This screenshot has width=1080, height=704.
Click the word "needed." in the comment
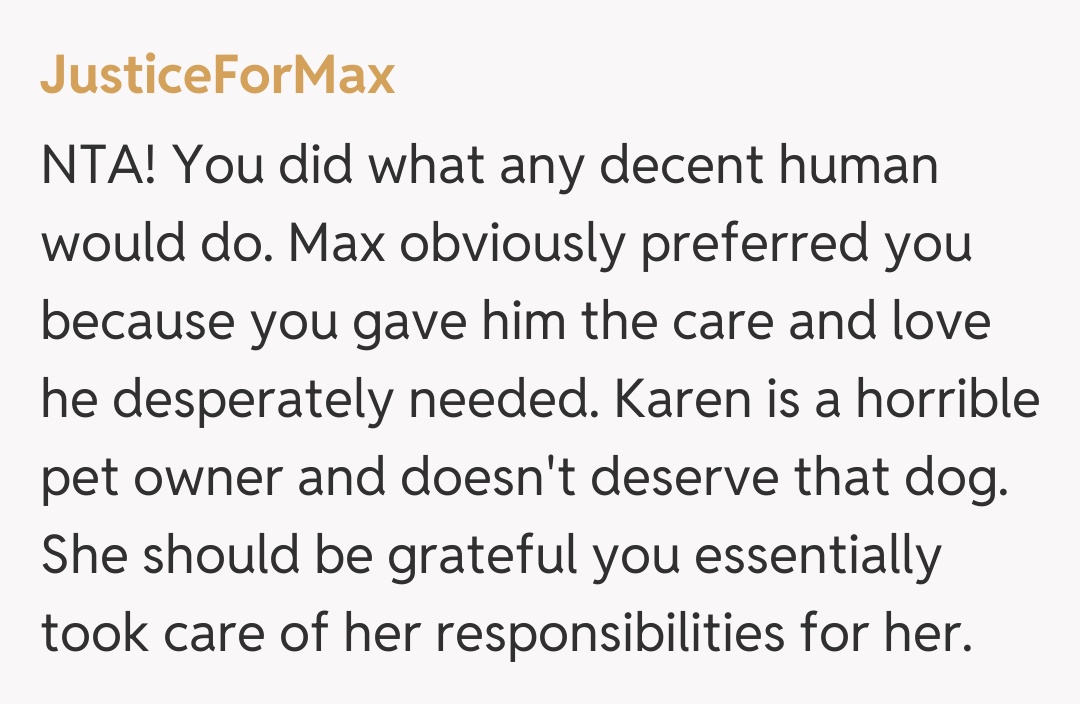[496, 400]
